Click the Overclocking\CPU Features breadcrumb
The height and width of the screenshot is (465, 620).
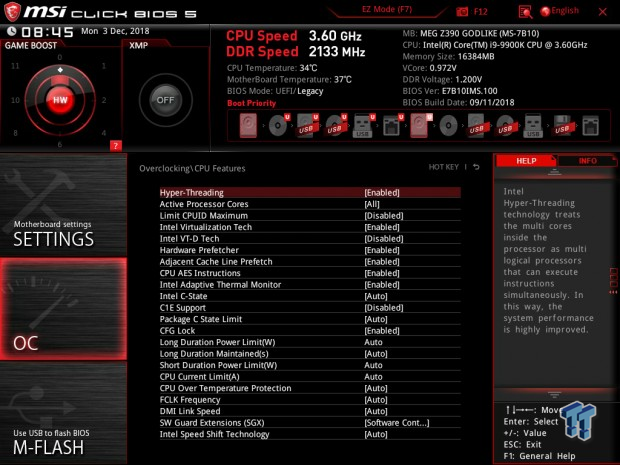pos(192,168)
